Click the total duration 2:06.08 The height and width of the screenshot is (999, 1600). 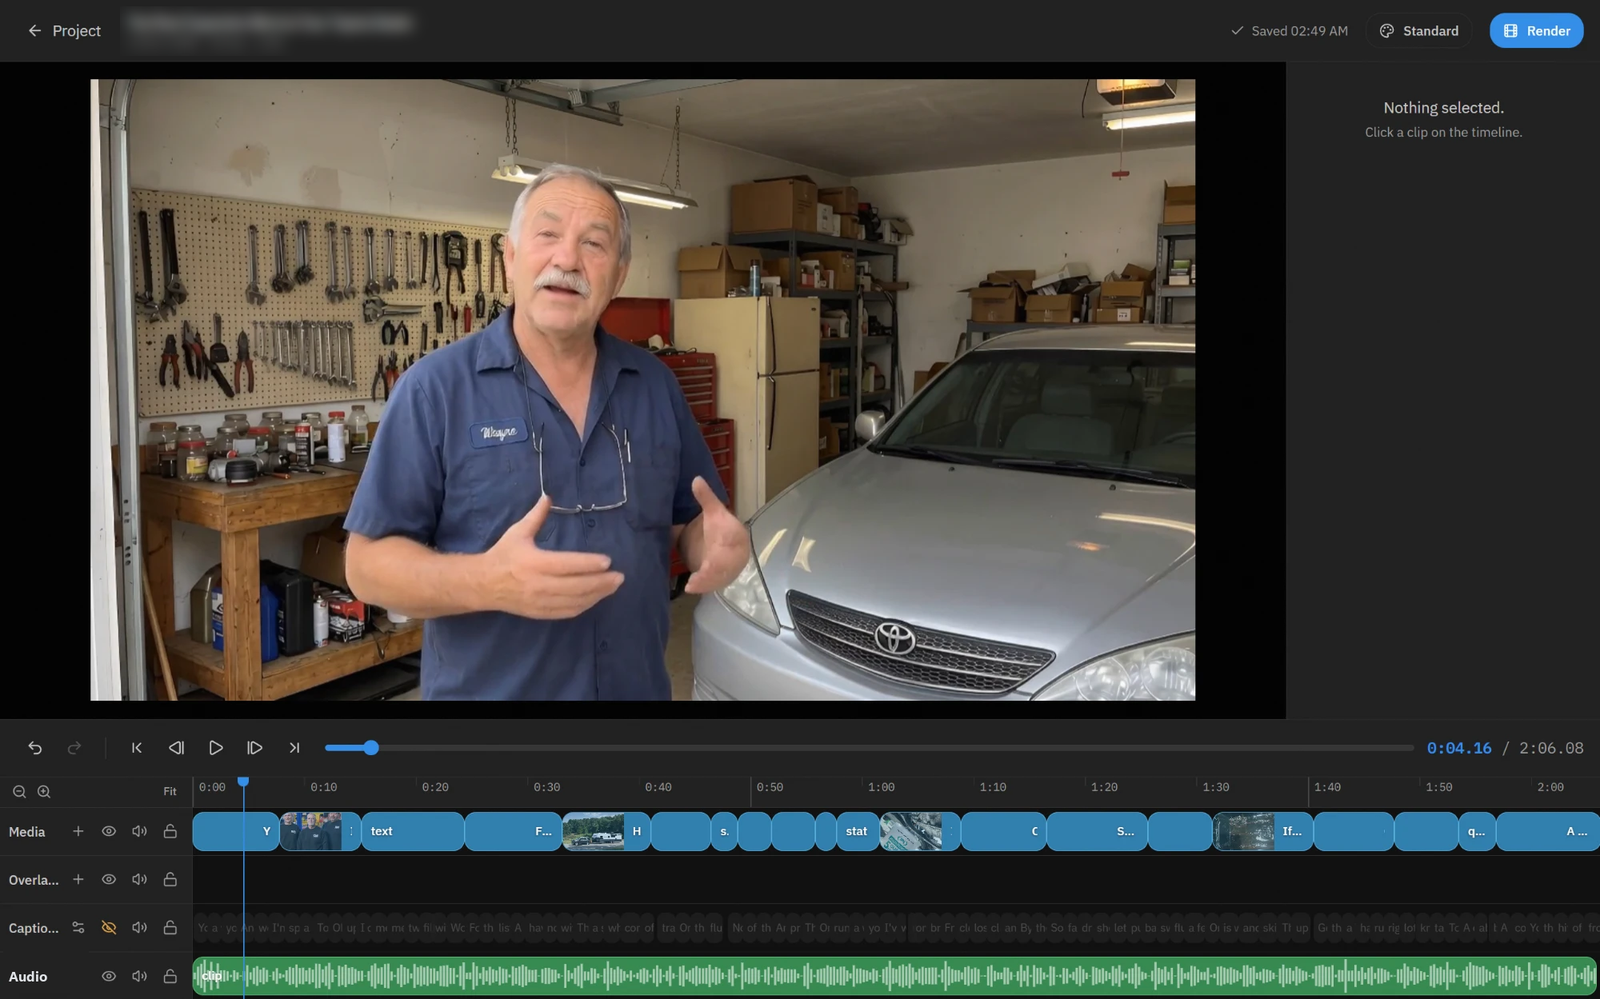coord(1551,748)
